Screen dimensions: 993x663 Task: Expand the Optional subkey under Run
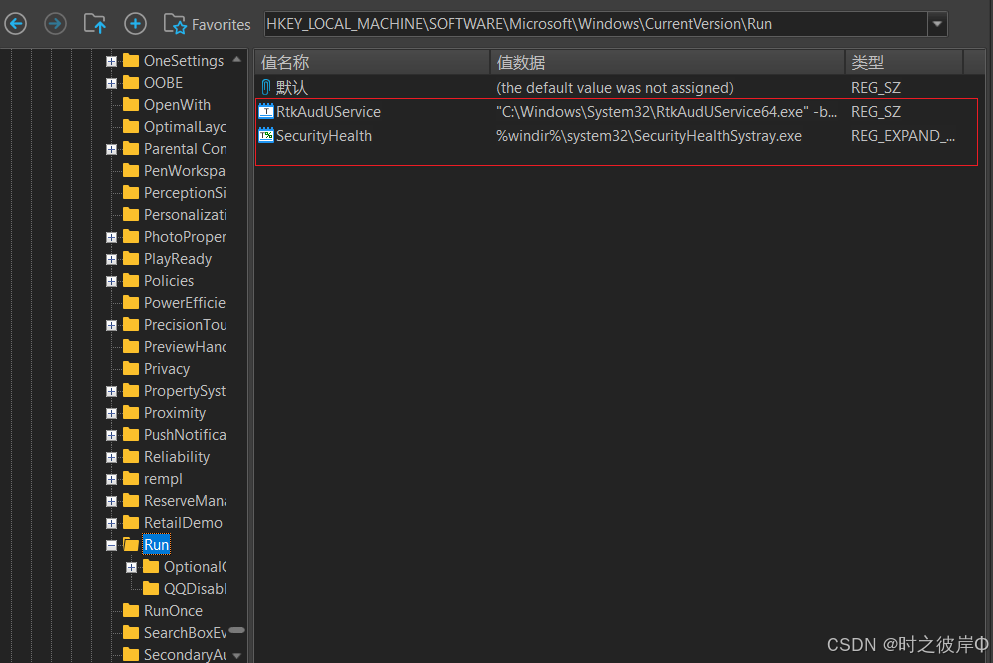point(131,567)
